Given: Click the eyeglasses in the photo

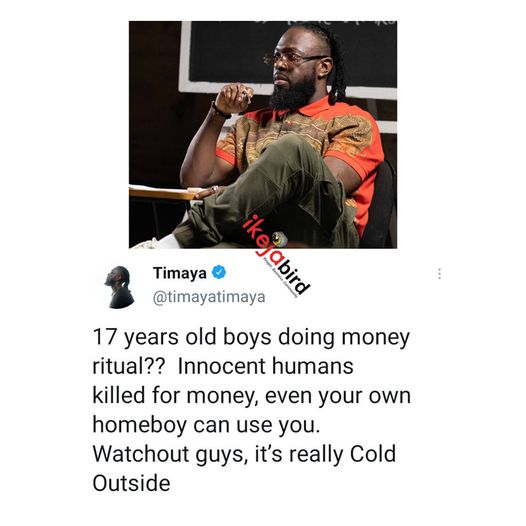Looking at the screenshot, I should coord(293,59).
